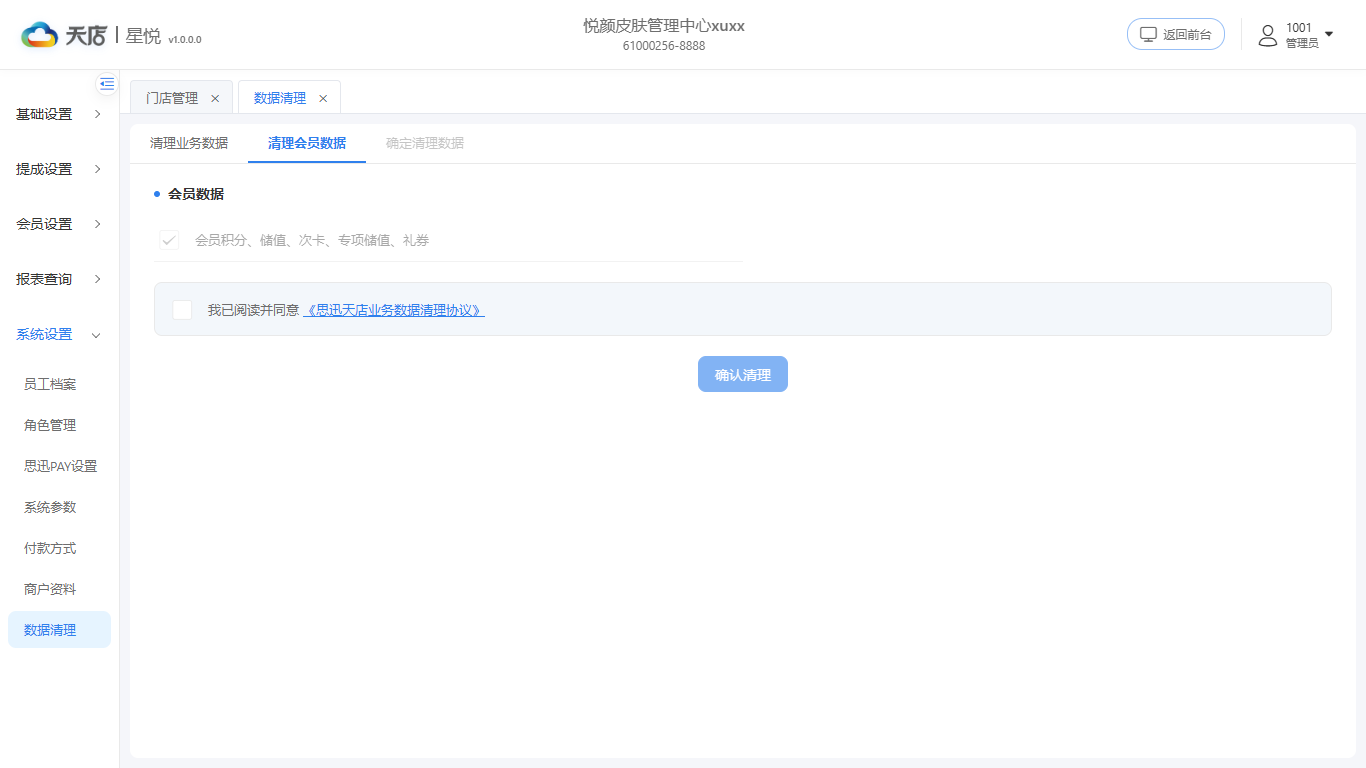Screen dimensions: 1366x768
Task: Click the user avatar icon
Action: click(x=1268, y=36)
